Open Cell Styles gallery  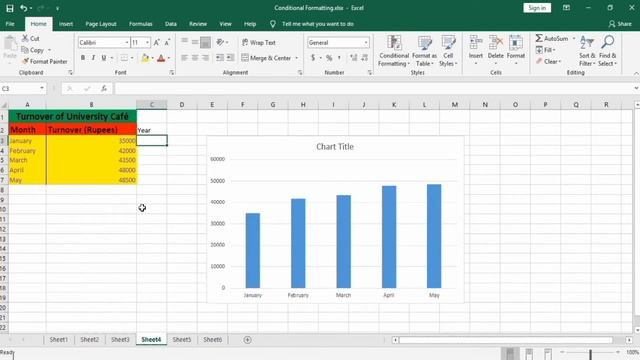448,51
